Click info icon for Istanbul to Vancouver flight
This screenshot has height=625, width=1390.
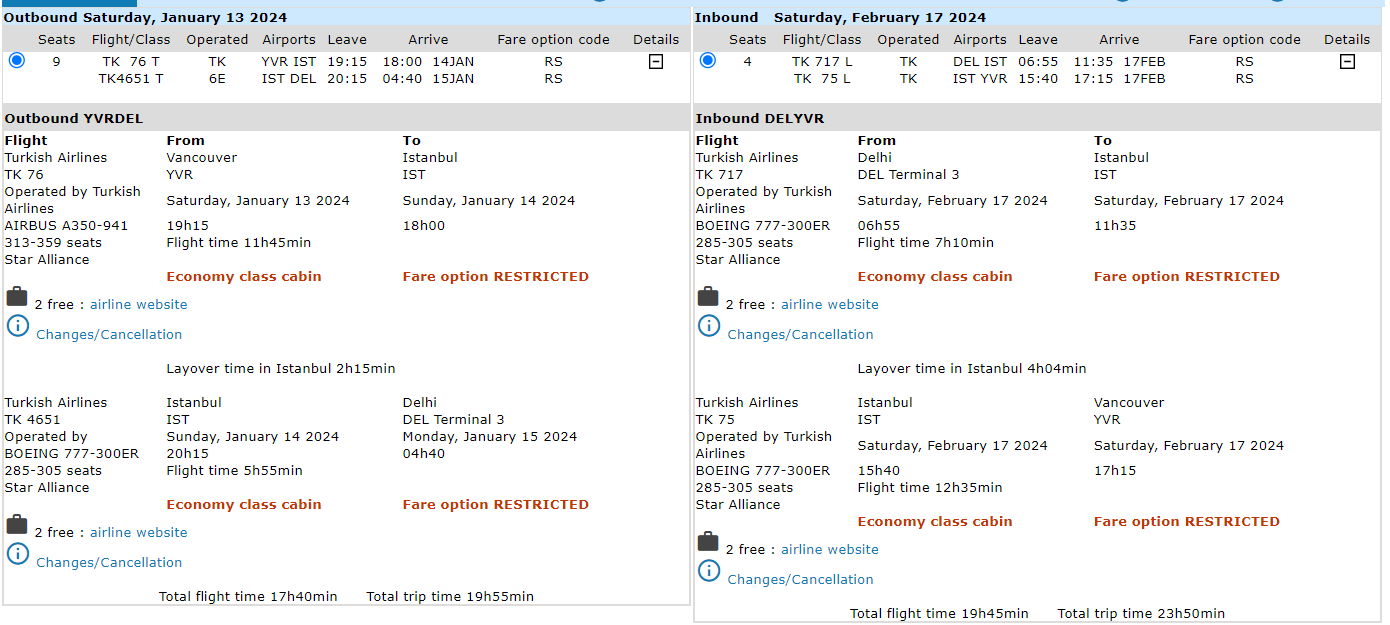pyautogui.click(x=708, y=570)
